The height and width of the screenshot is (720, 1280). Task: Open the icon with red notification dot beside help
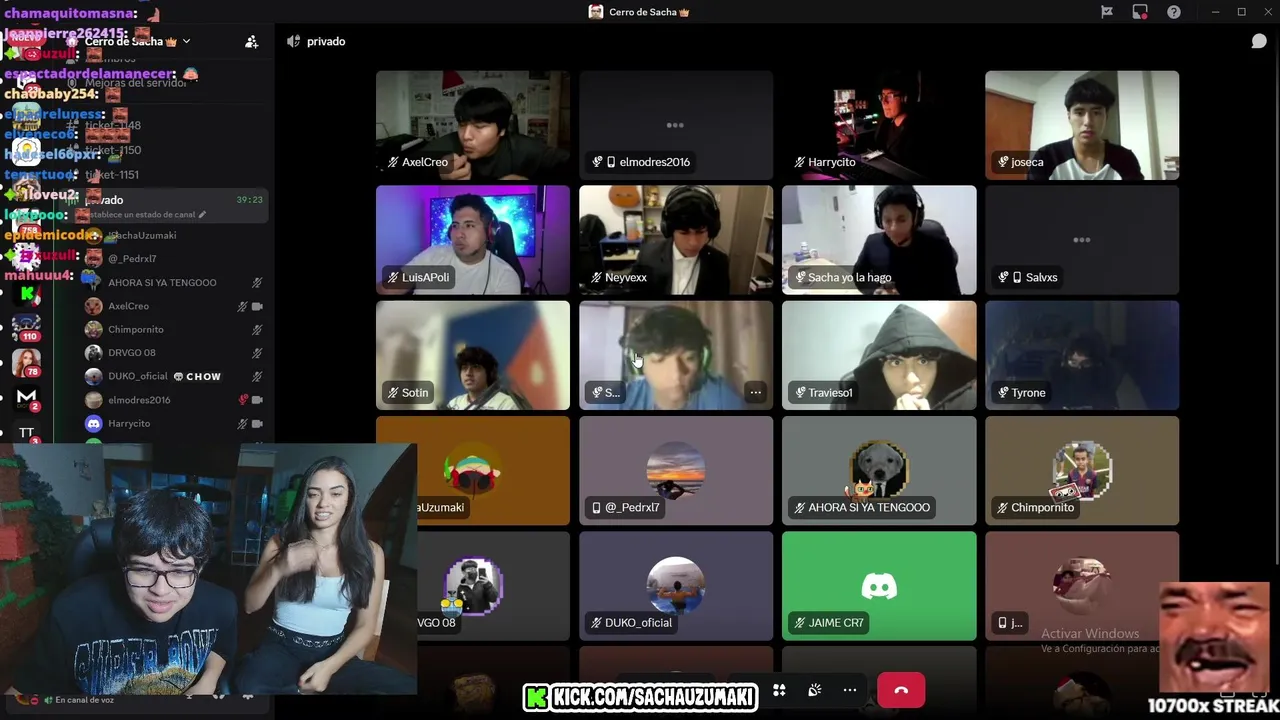point(1140,12)
